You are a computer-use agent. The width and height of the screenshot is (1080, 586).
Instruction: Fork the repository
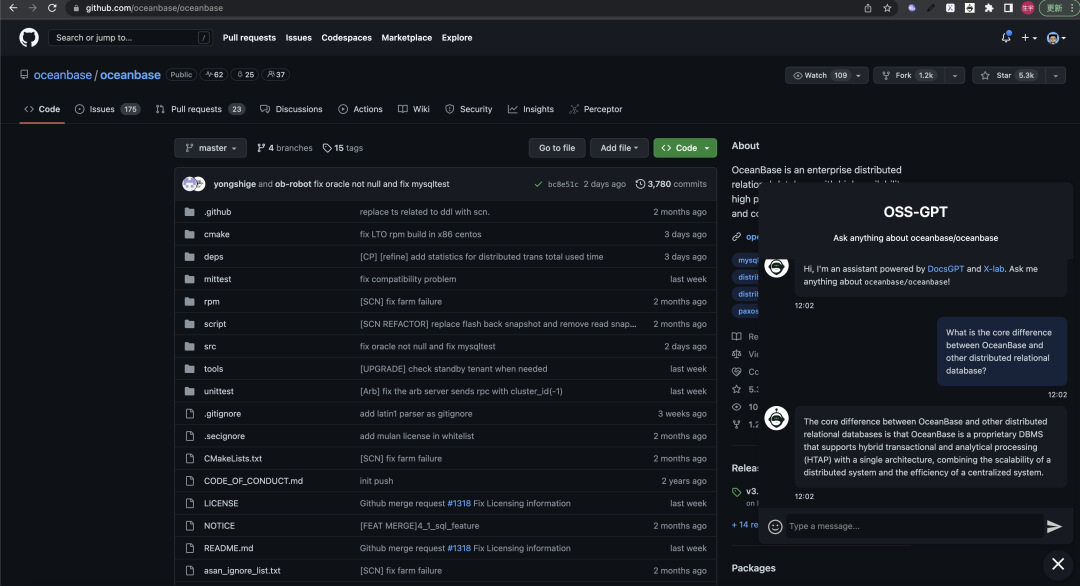click(908, 75)
